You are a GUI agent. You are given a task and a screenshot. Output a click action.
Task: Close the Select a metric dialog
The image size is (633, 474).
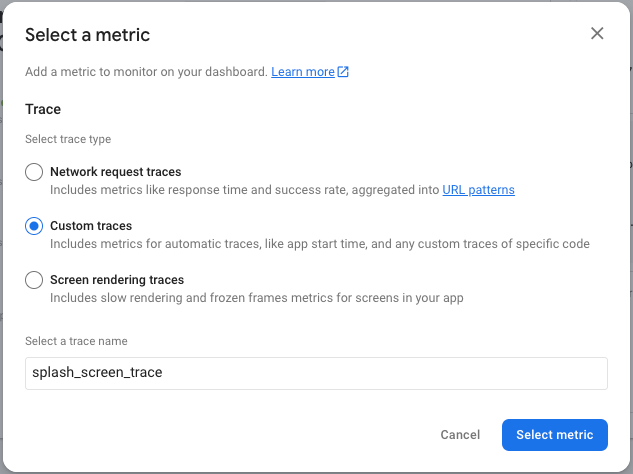[597, 33]
